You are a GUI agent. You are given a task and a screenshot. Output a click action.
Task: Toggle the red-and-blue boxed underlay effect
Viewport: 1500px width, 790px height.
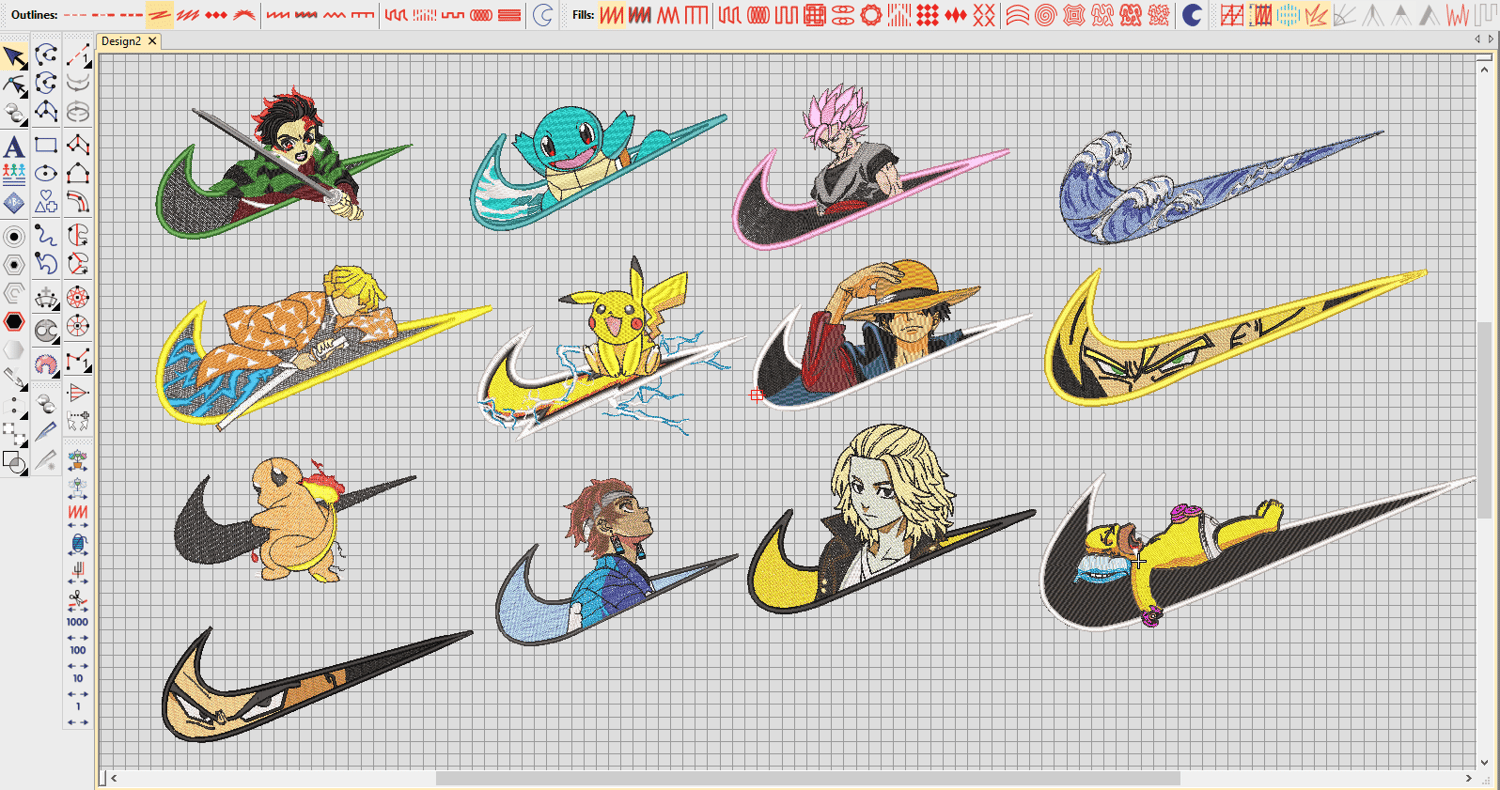(x=1260, y=15)
